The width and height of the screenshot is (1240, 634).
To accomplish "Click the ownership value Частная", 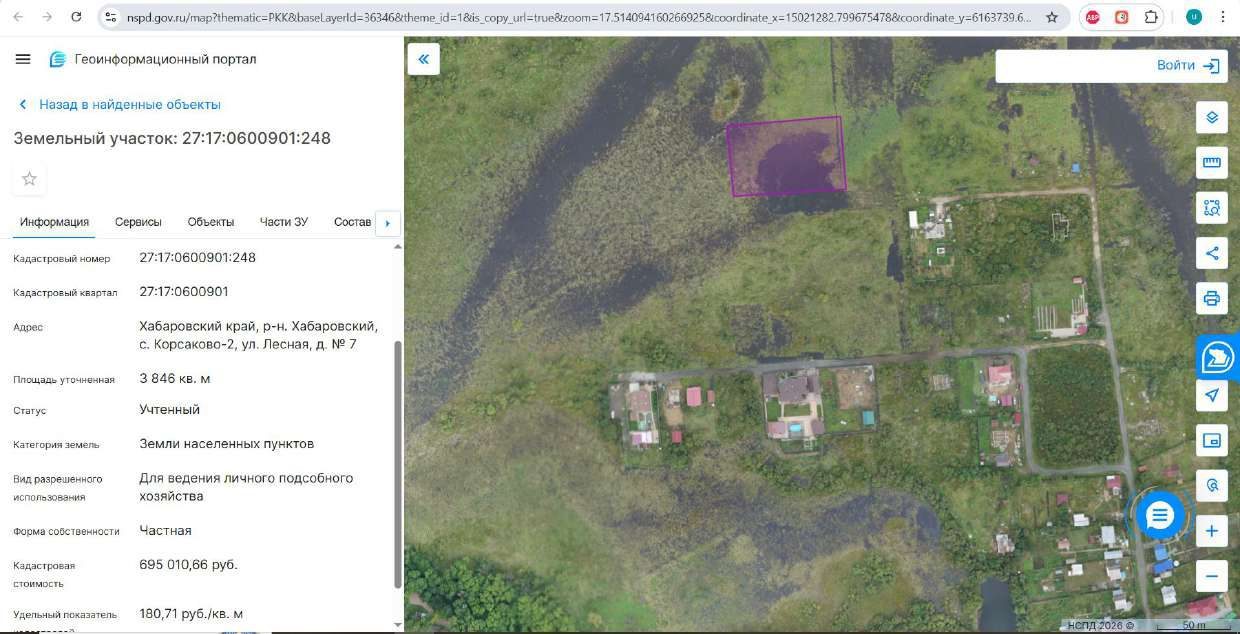I will point(165,531).
